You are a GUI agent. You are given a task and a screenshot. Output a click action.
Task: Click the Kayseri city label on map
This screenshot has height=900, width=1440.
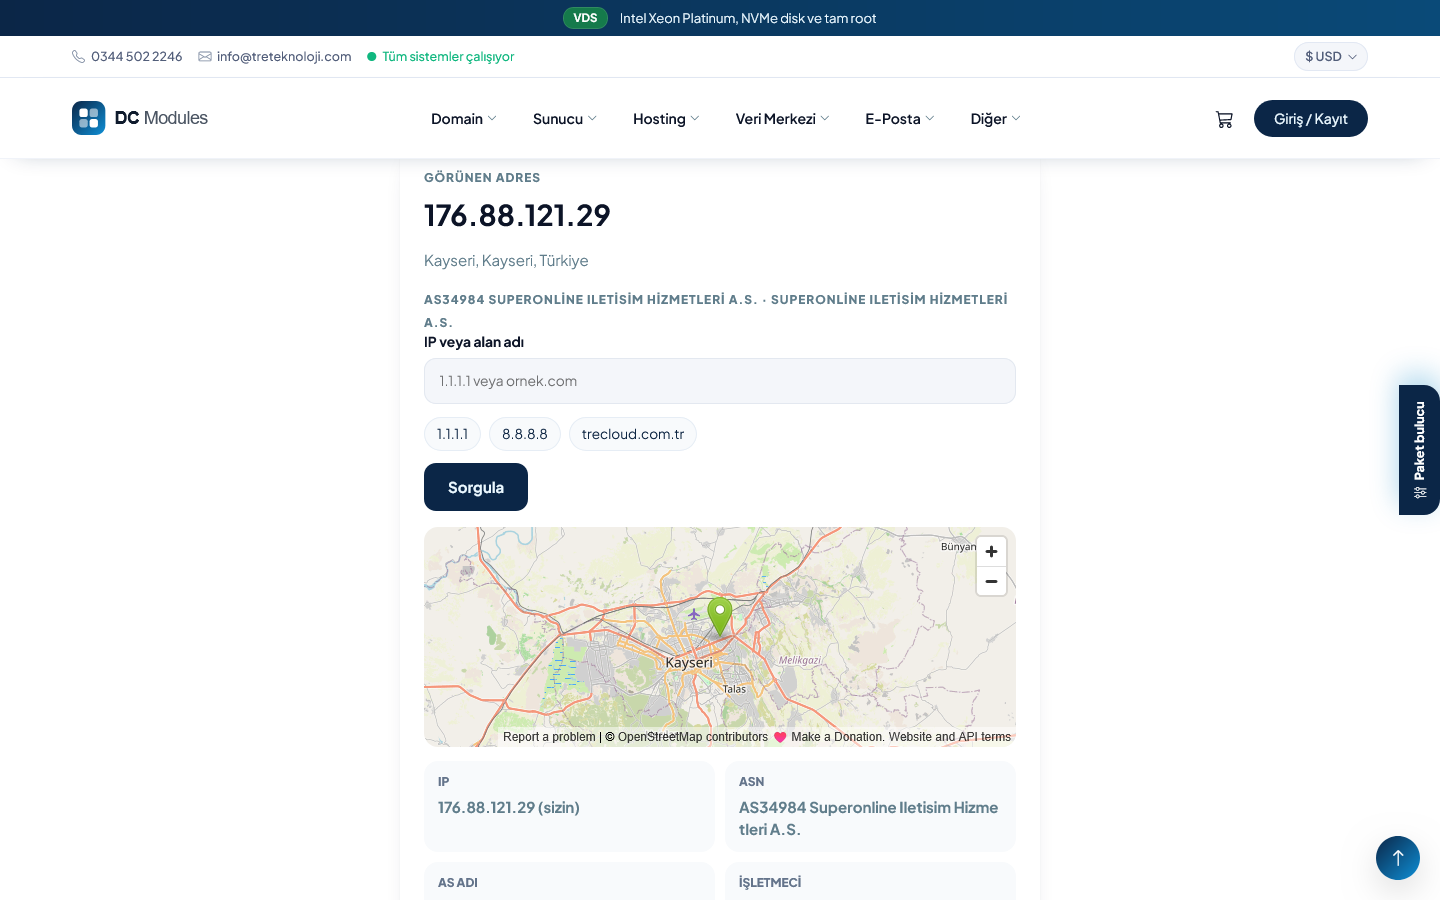pyautogui.click(x=689, y=663)
